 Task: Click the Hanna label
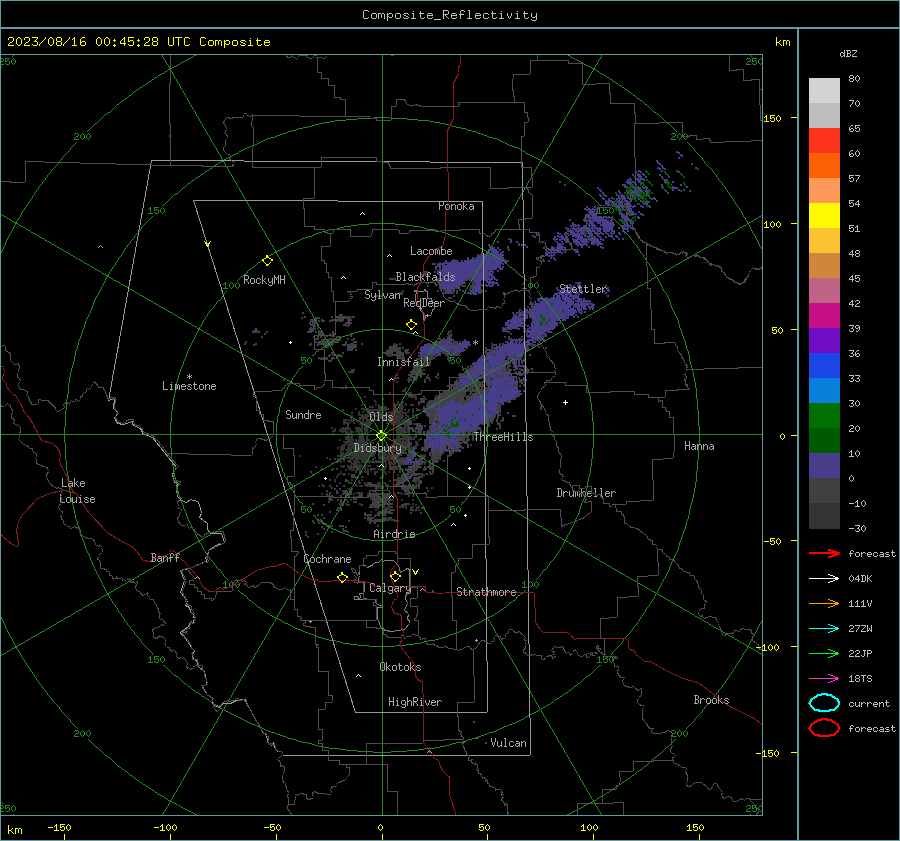click(699, 446)
